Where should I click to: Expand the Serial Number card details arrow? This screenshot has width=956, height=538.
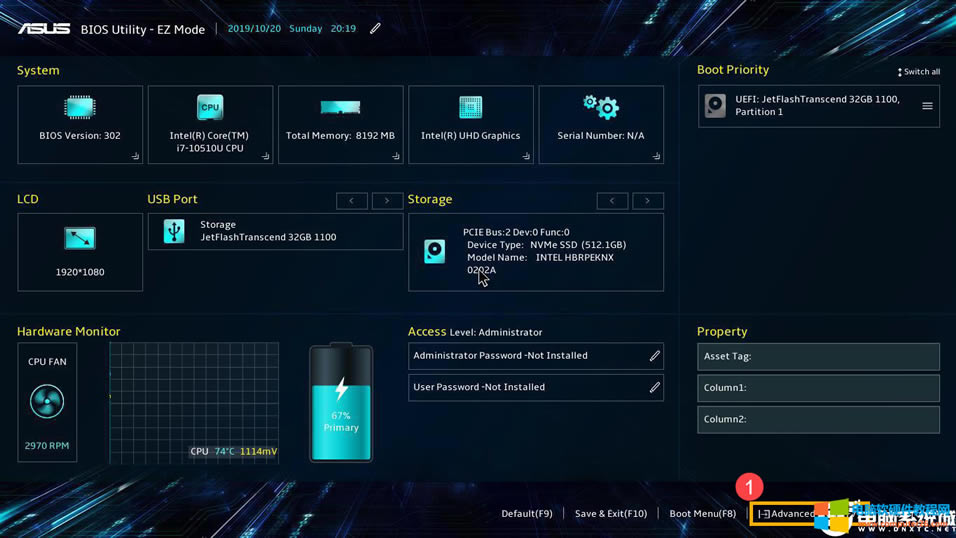click(656, 156)
